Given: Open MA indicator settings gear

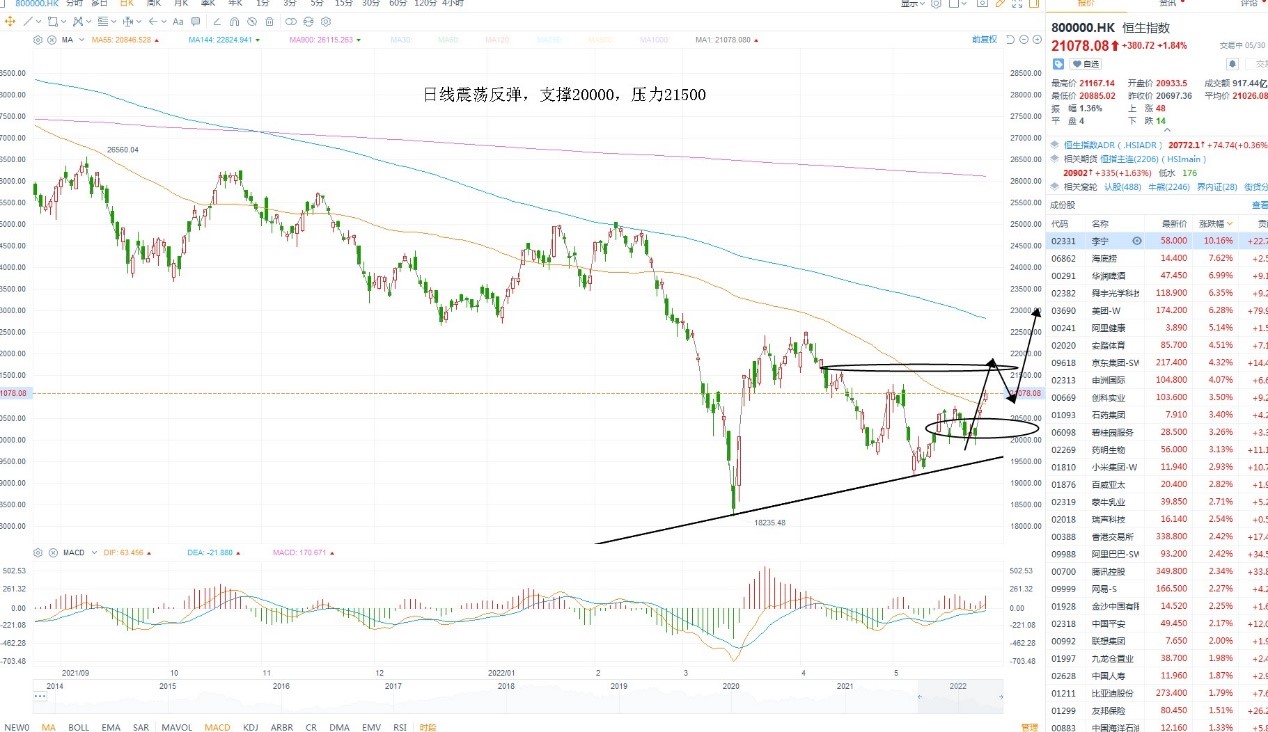Looking at the screenshot, I should tap(38, 40).
